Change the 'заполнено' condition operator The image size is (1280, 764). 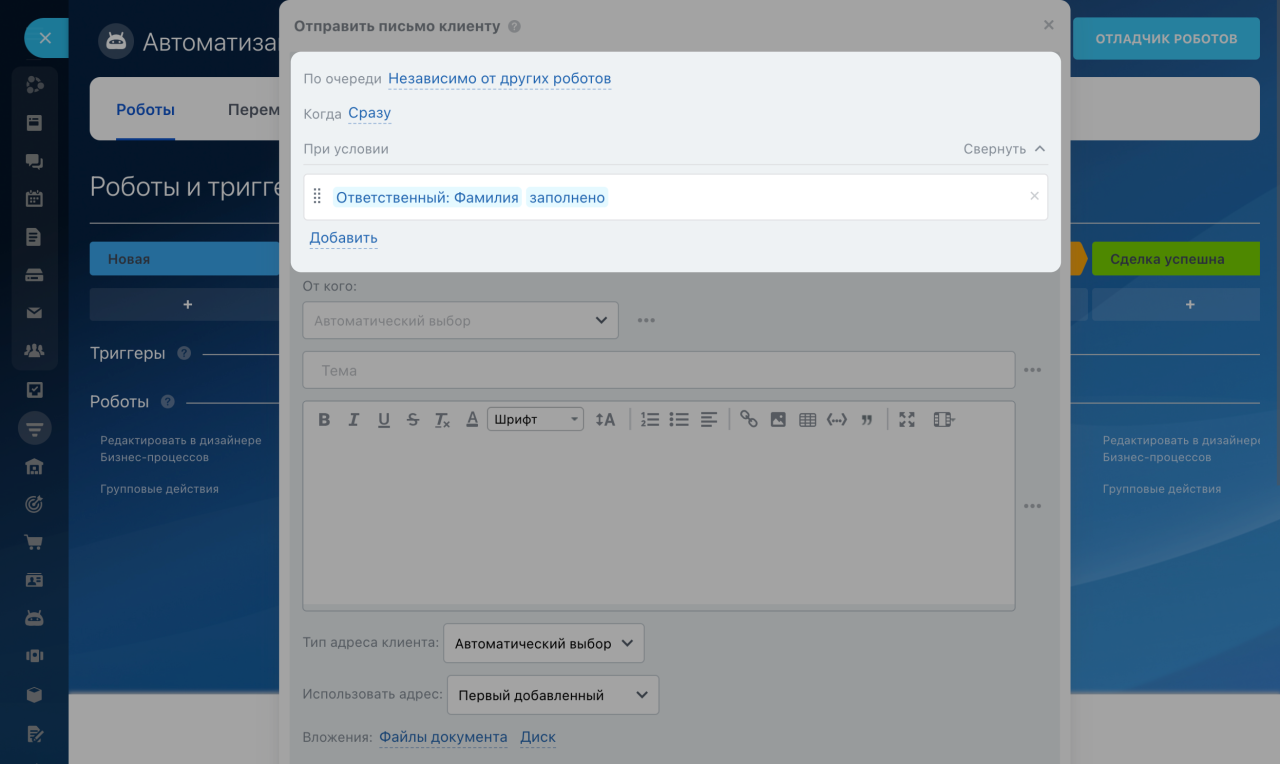567,197
